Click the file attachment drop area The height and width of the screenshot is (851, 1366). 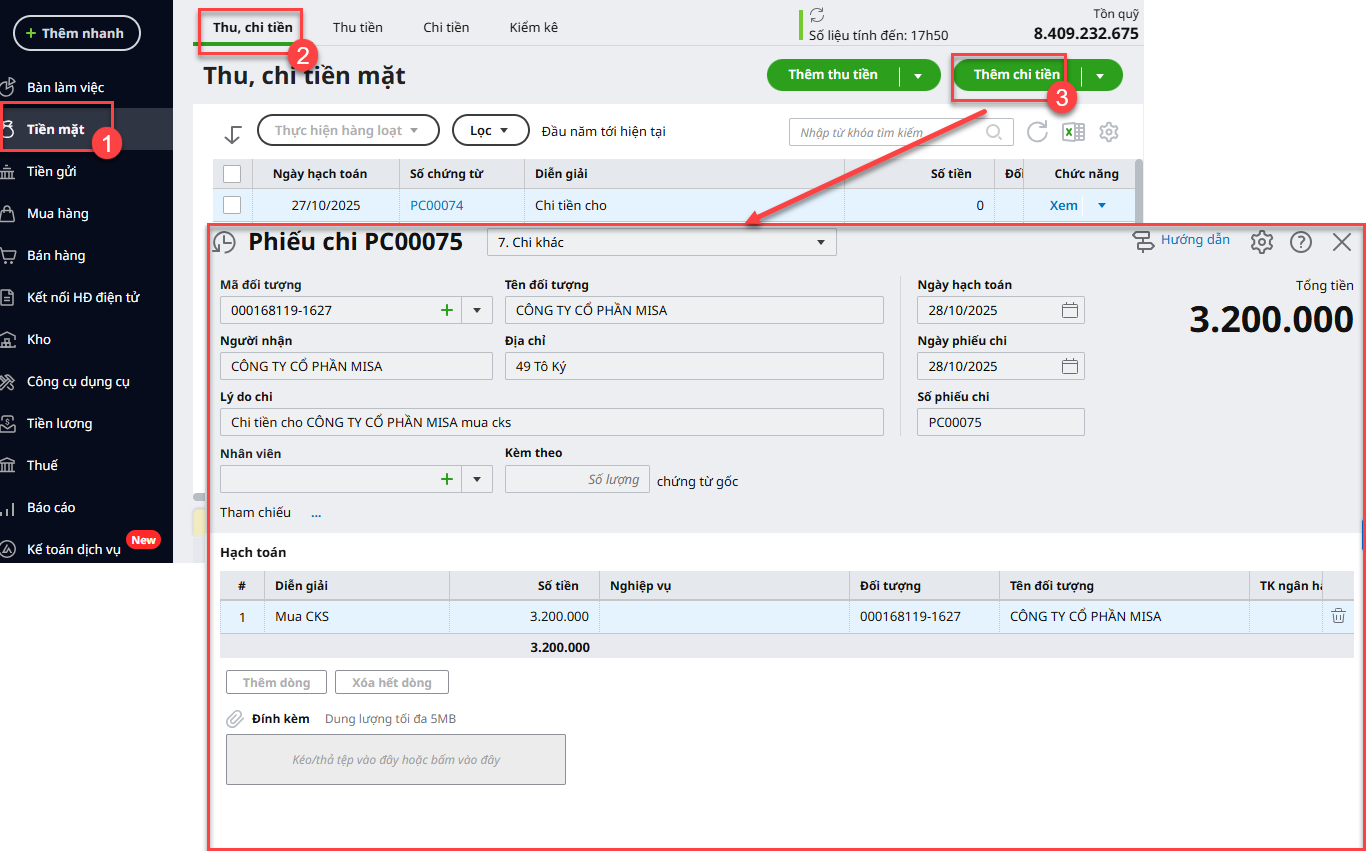[395, 759]
